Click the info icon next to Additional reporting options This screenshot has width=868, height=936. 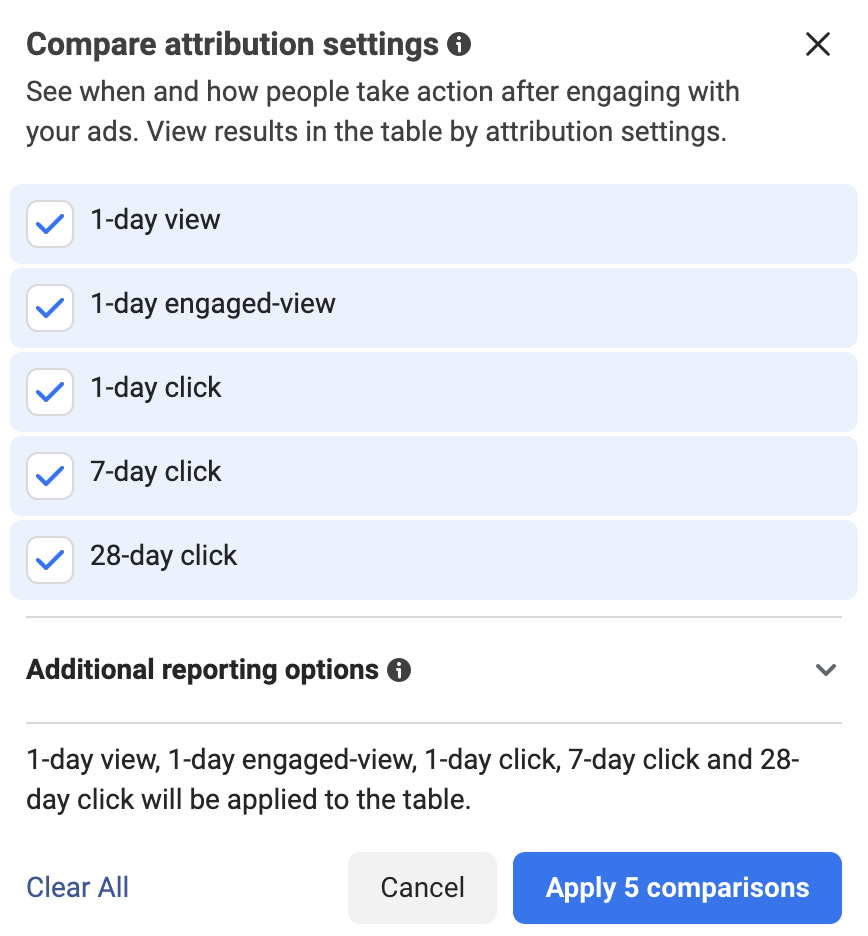(x=399, y=670)
